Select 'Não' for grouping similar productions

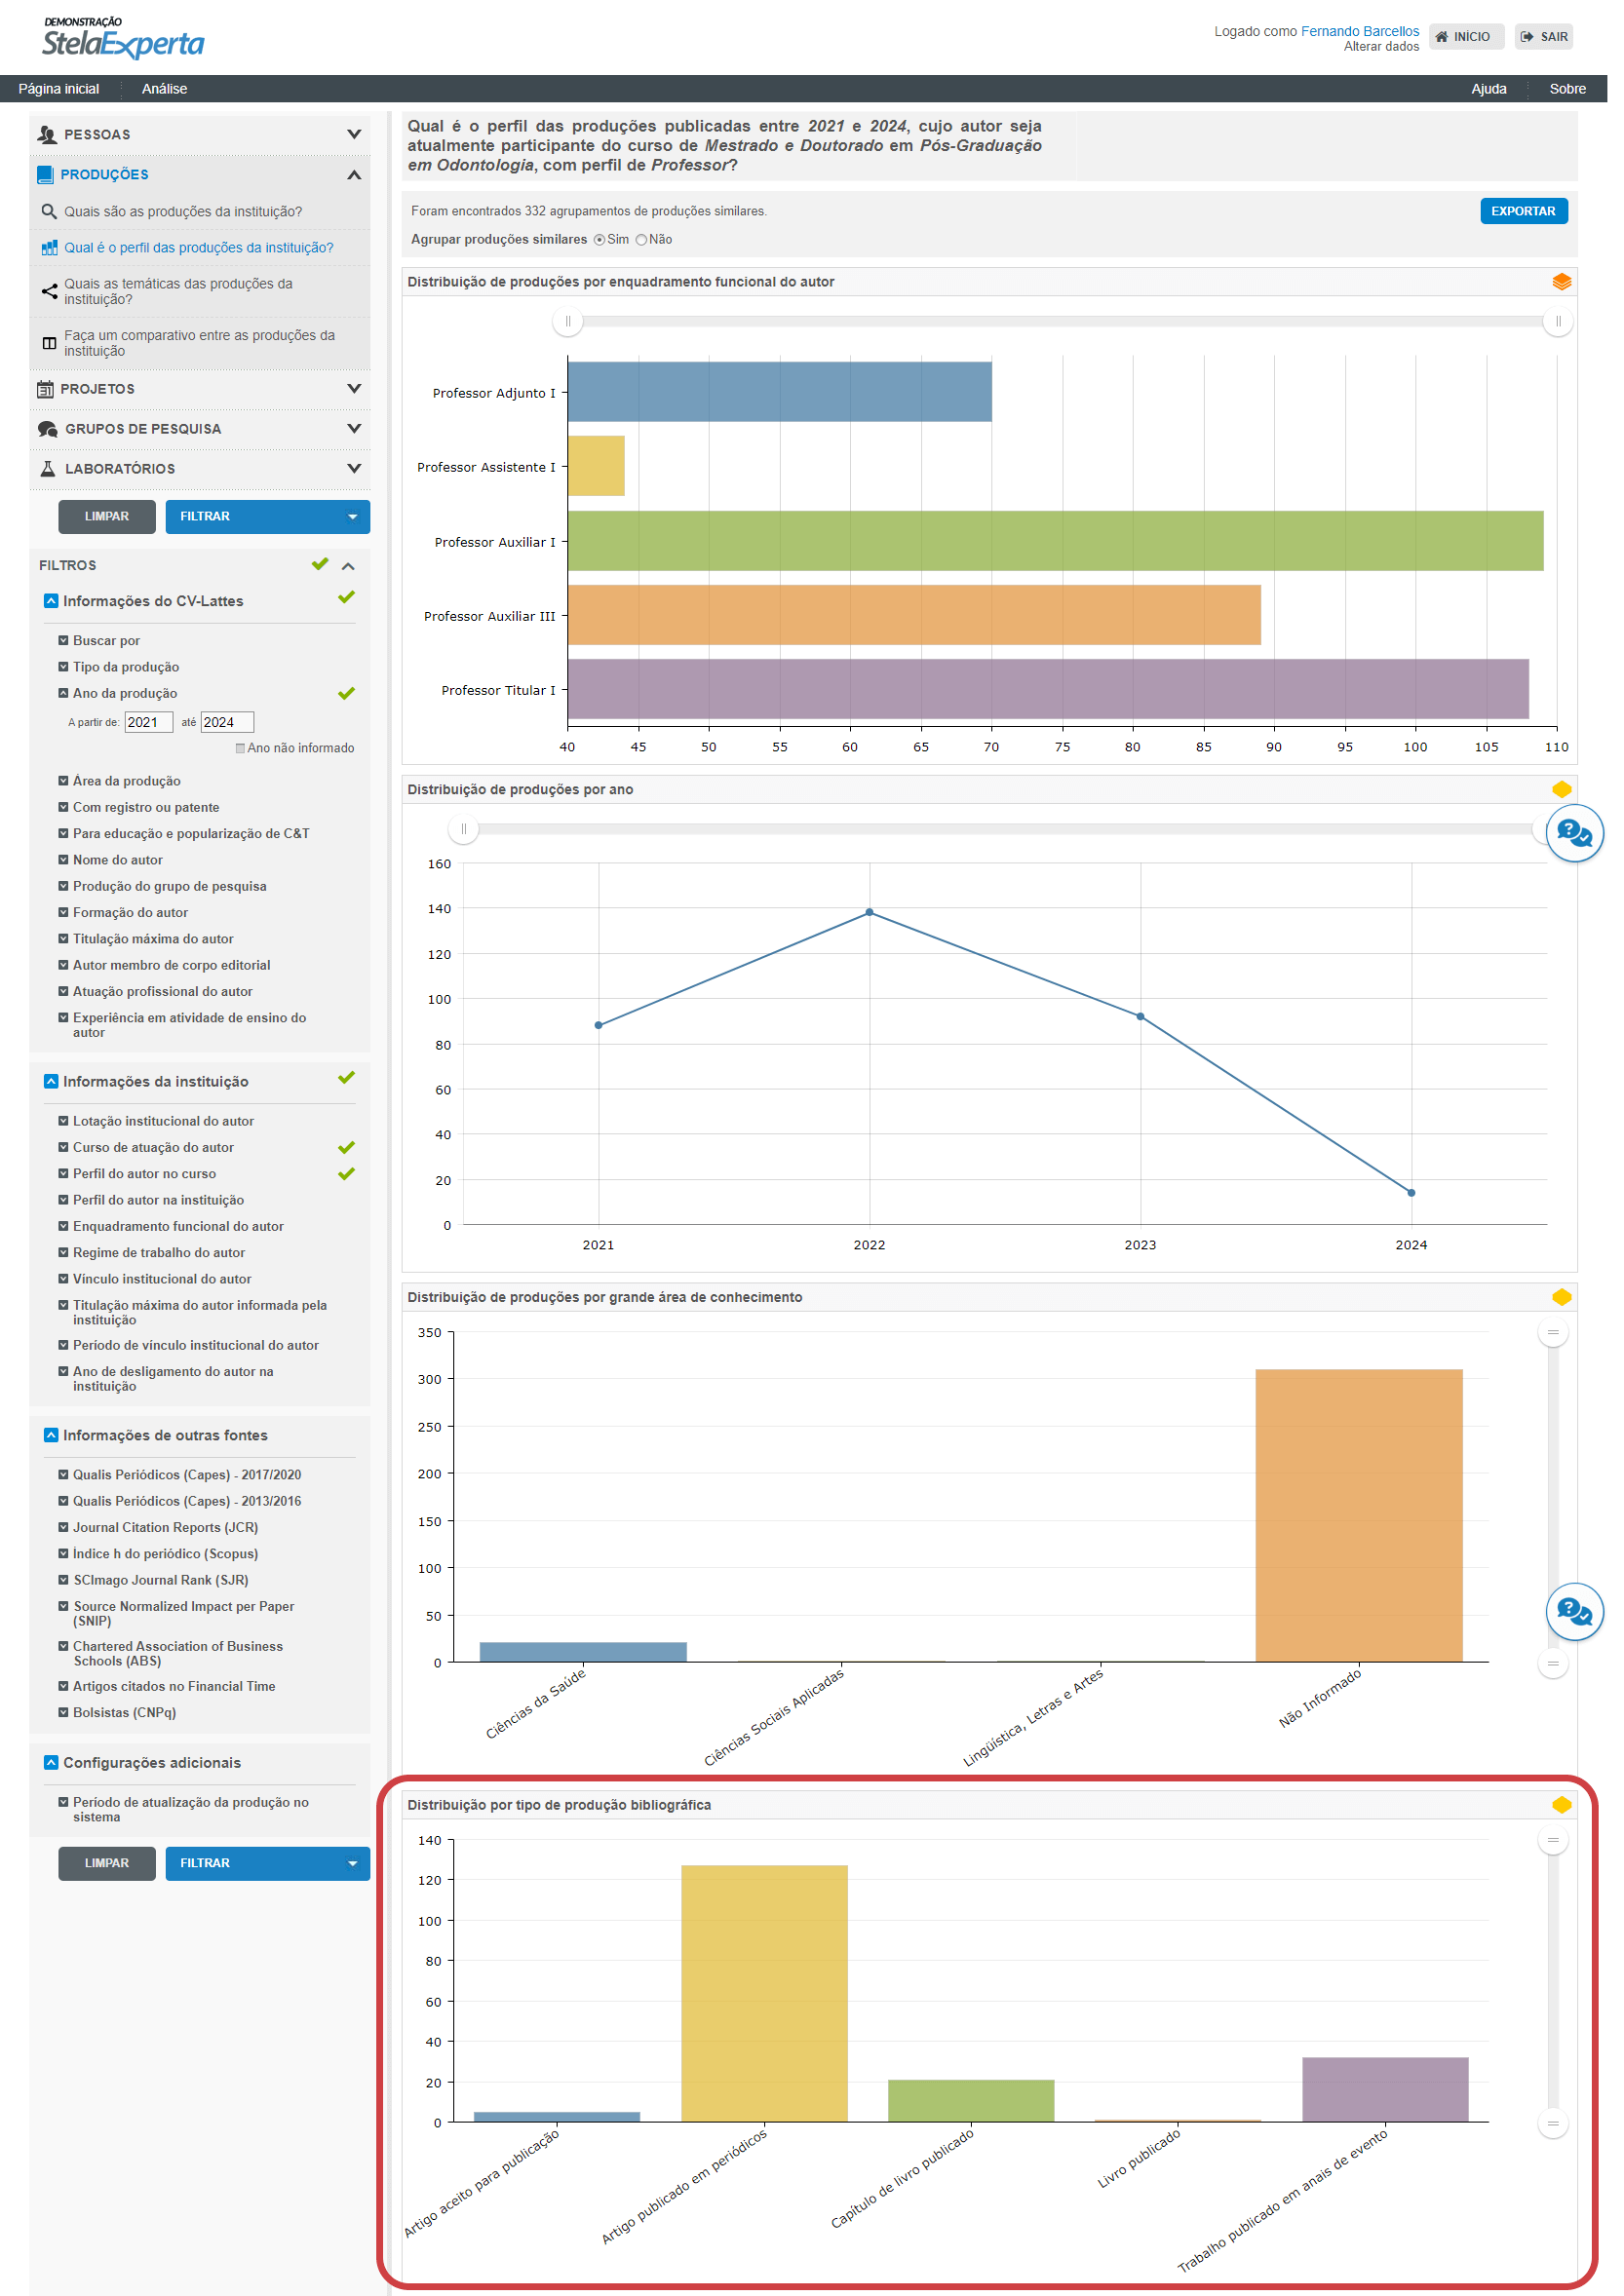[x=642, y=240]
